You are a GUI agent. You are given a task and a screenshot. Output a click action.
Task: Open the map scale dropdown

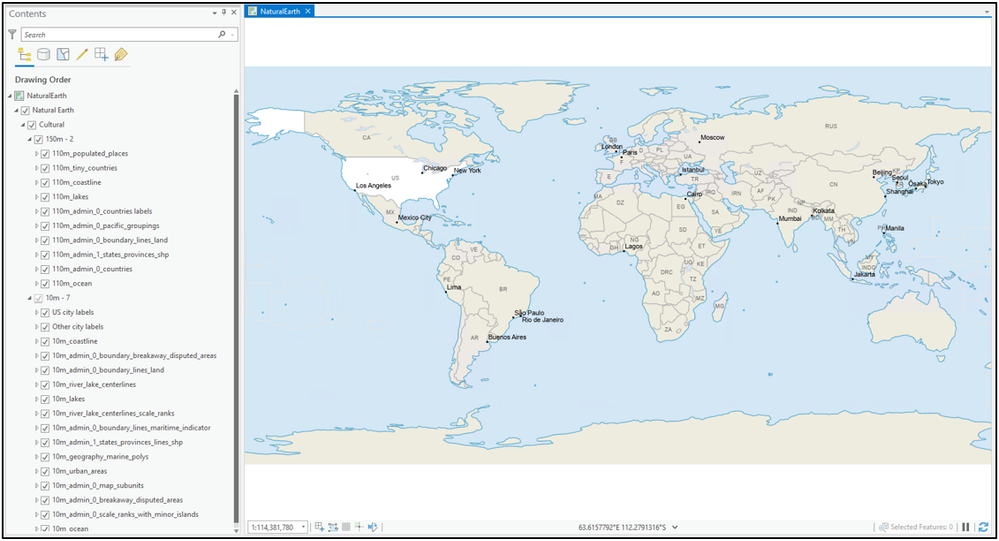pos(303,527)
